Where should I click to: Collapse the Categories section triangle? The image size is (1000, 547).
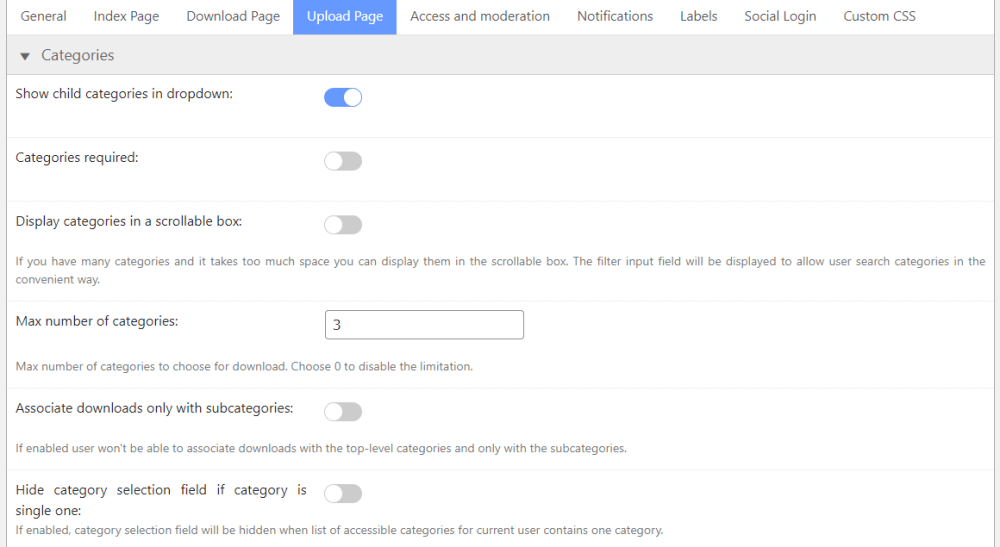pos(25,56)
